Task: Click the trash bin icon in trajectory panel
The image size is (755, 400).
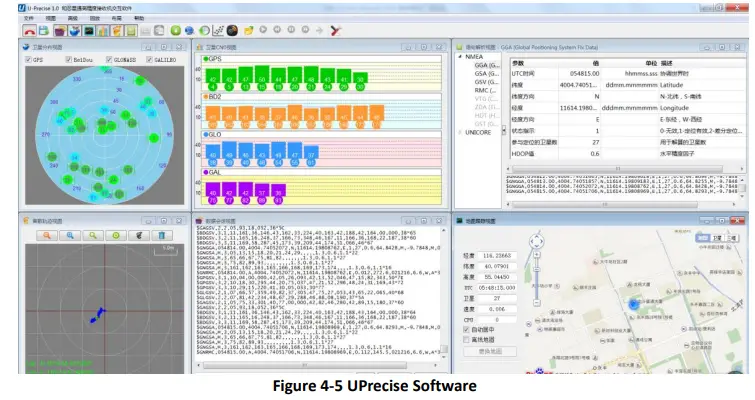Action: click(162, 235)
